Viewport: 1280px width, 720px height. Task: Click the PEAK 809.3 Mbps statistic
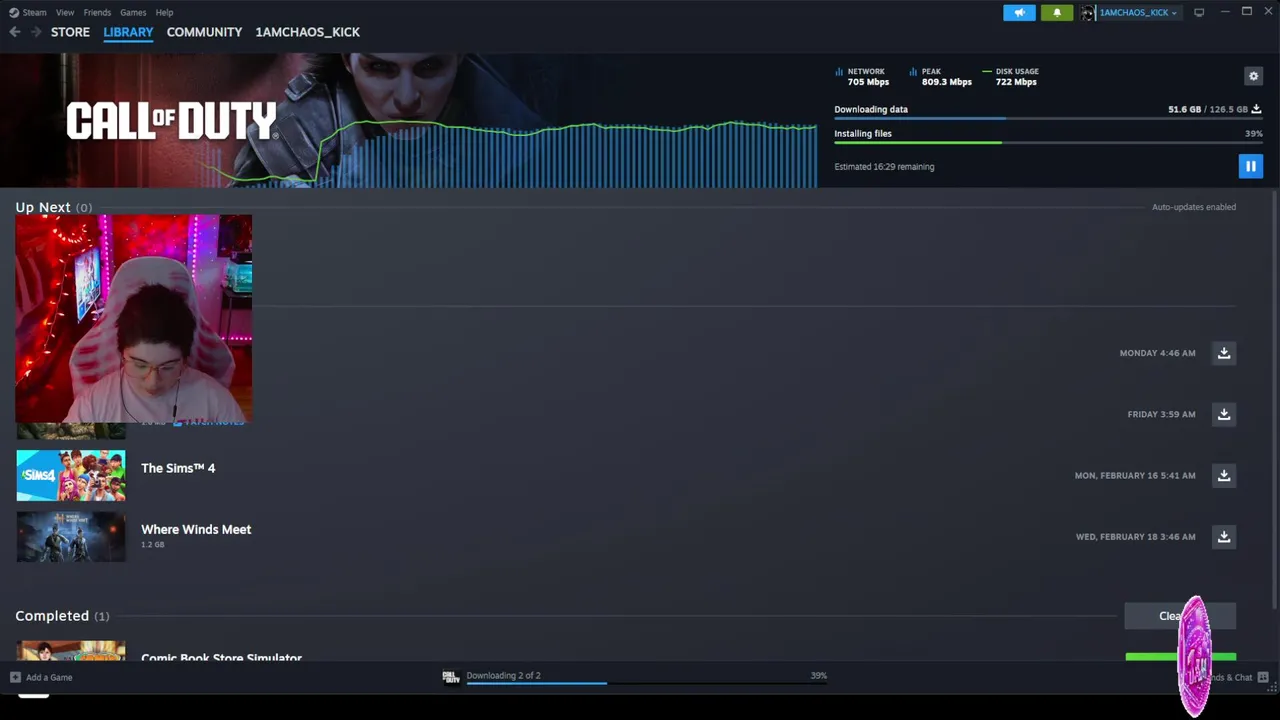coord(941,77)
